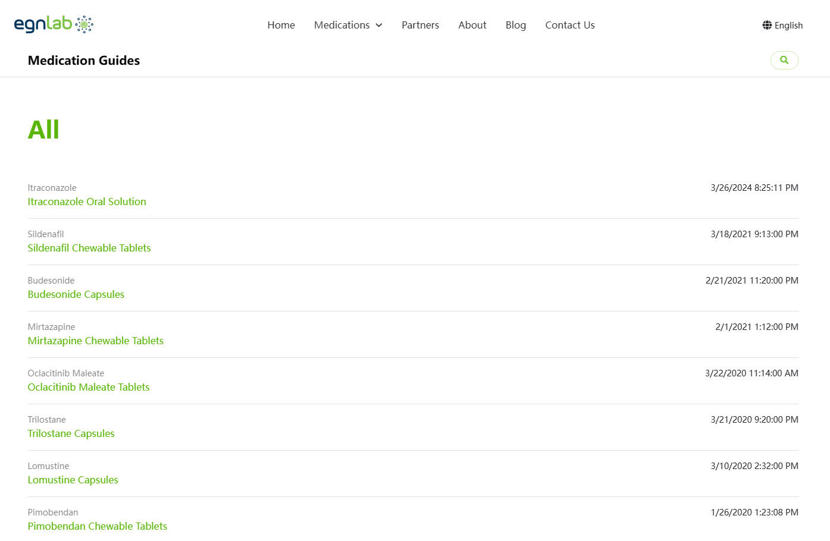Open the Lomustine Capsules guide
Screen dimensions: 830x541
[x=73, y=480]
